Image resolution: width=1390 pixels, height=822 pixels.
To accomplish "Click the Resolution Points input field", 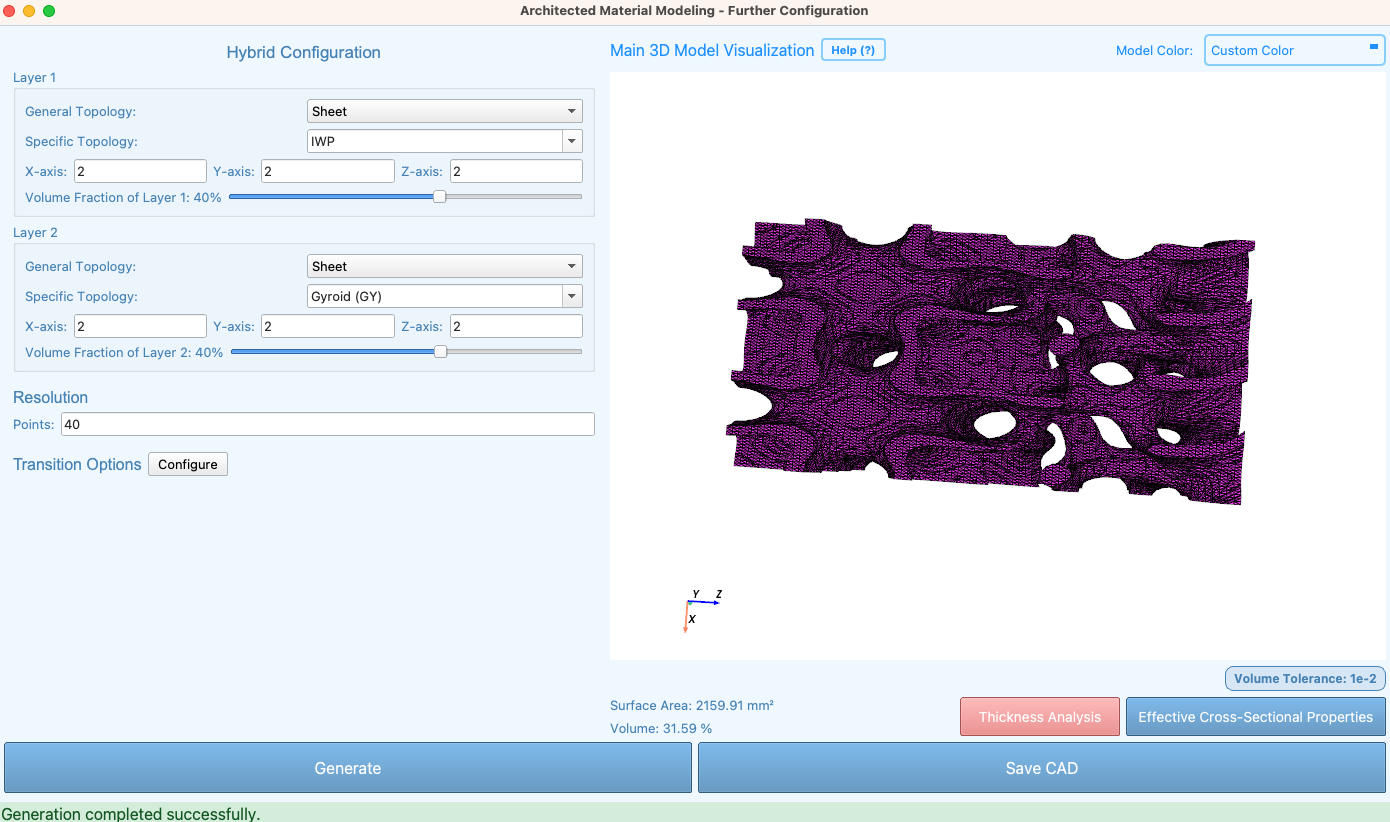I will point(328,424).
